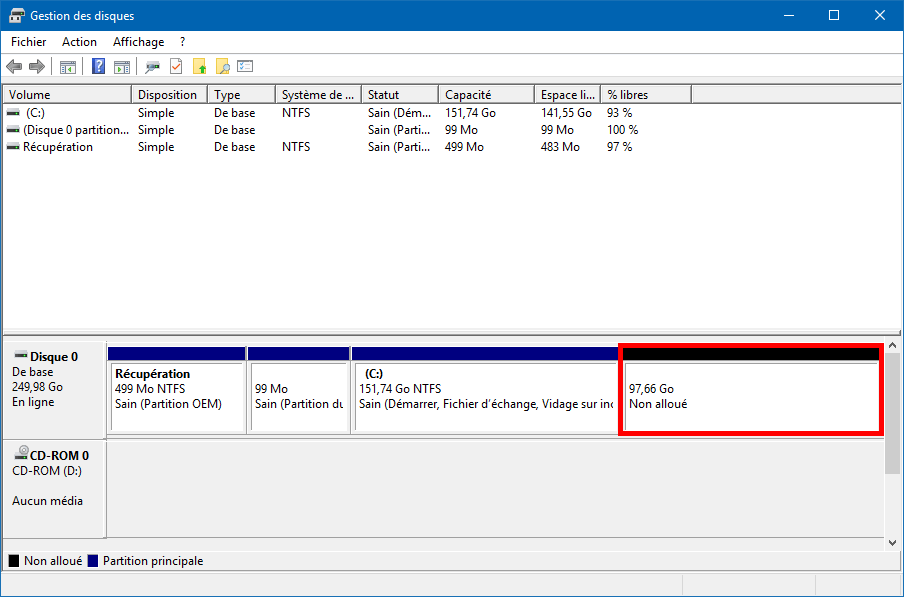Click the Gestion des disques title bar icon
Screen dimensions: 904x597
tap(16, 16)
